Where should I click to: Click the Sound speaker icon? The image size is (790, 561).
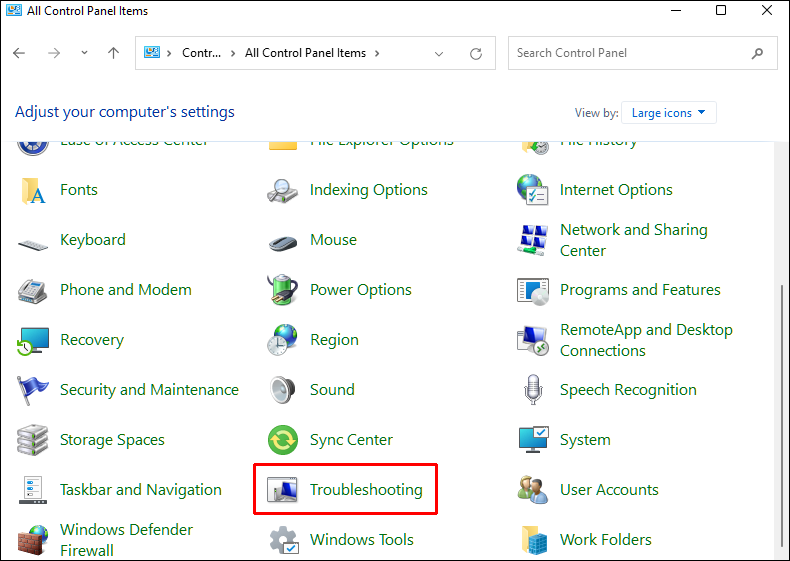coord(283,390)
